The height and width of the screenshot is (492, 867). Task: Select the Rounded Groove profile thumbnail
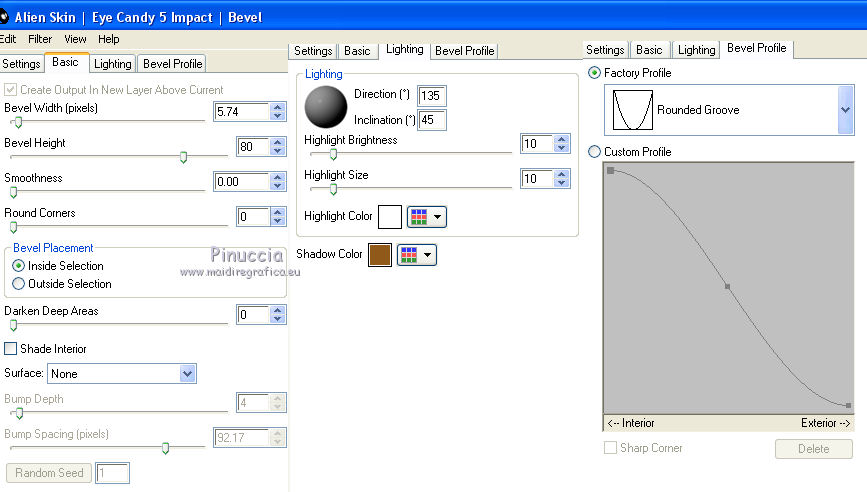633,110
